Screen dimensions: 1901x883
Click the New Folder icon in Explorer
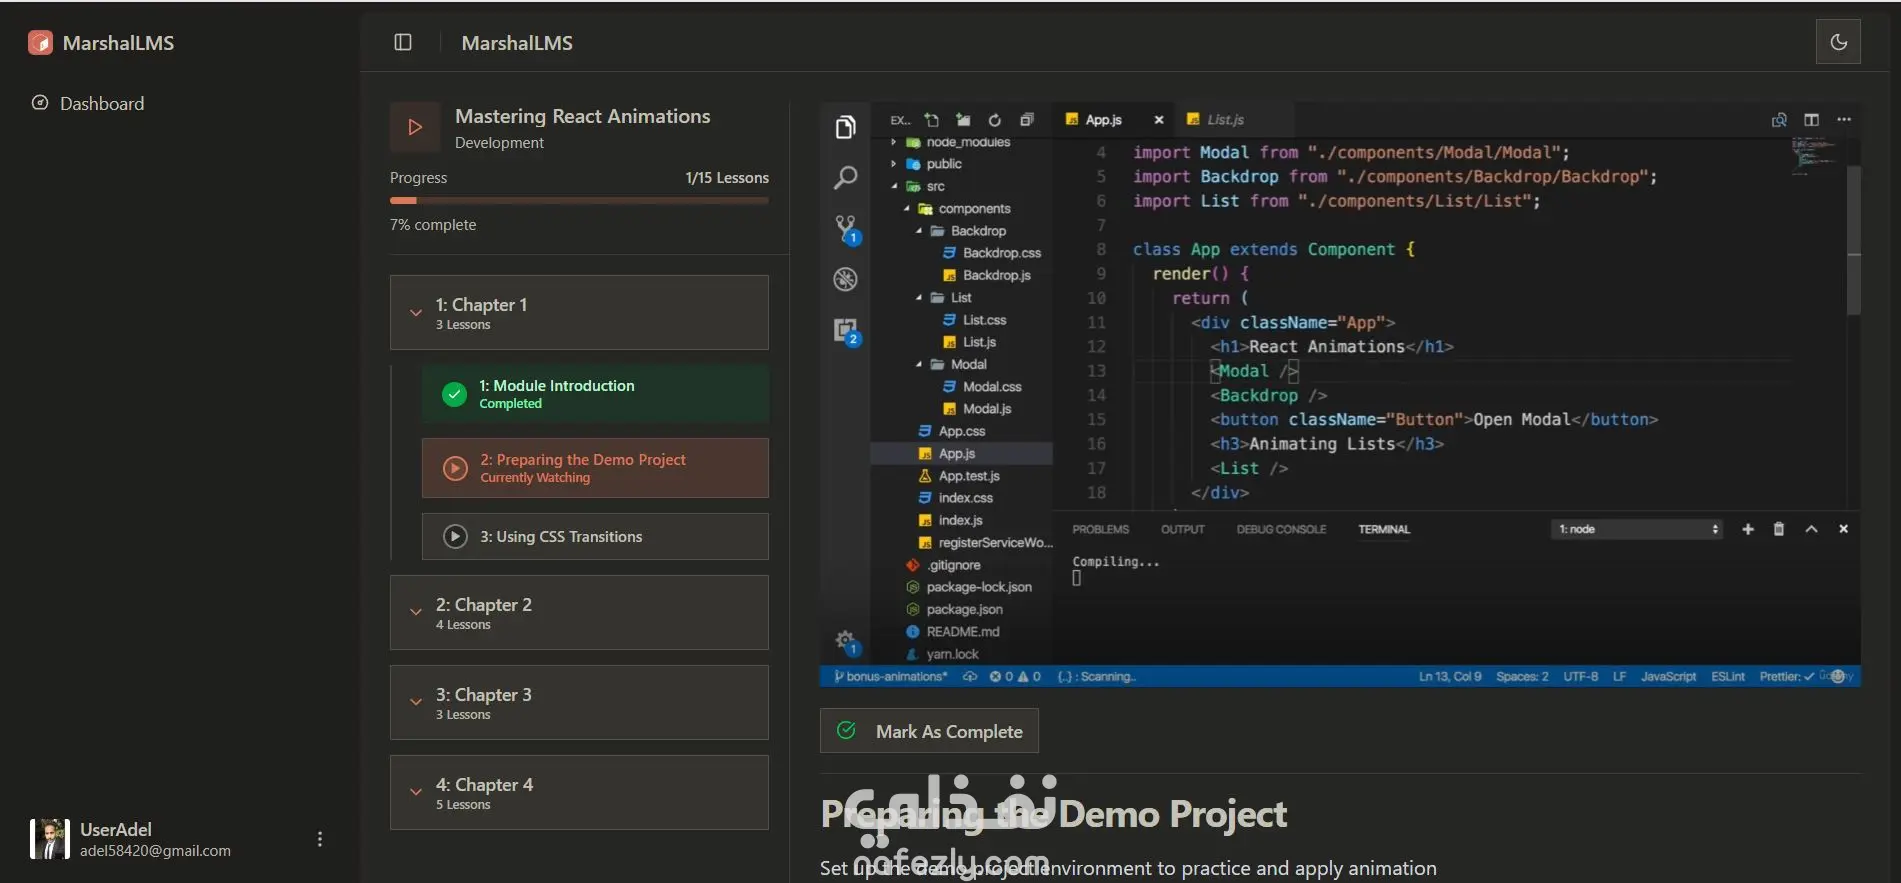pyautogui.click(x=963, y=120)
